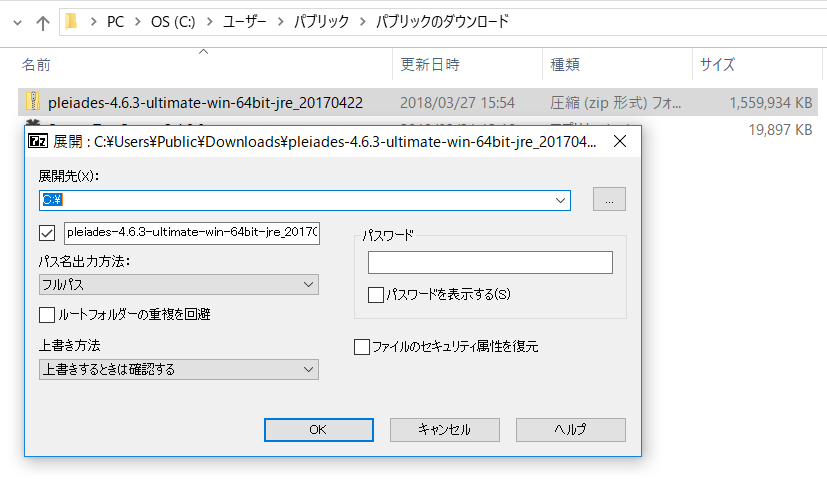
Task: Navigate to PC in breadcrumb
Action: pyautogui.click(x=116, y=22)
